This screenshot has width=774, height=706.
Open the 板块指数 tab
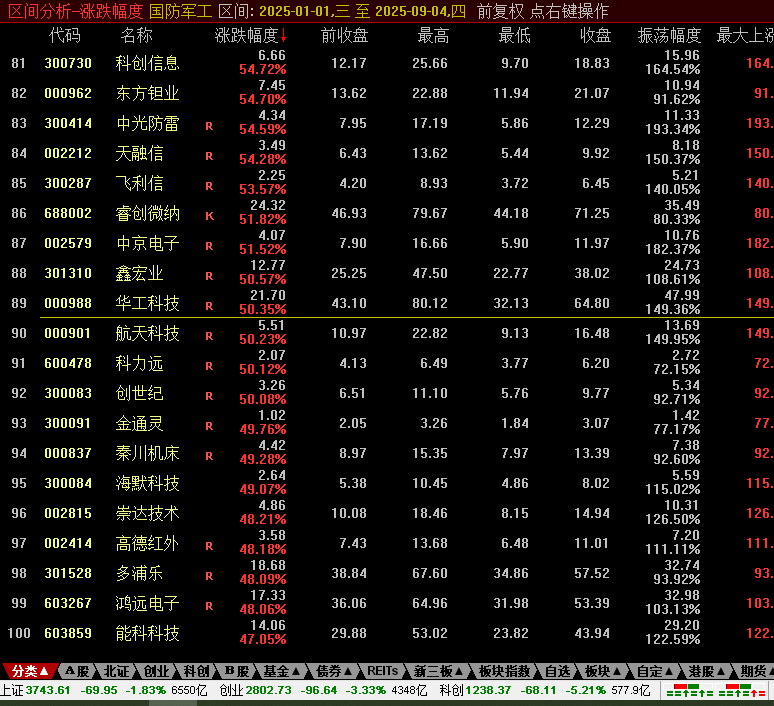point(504,671)
